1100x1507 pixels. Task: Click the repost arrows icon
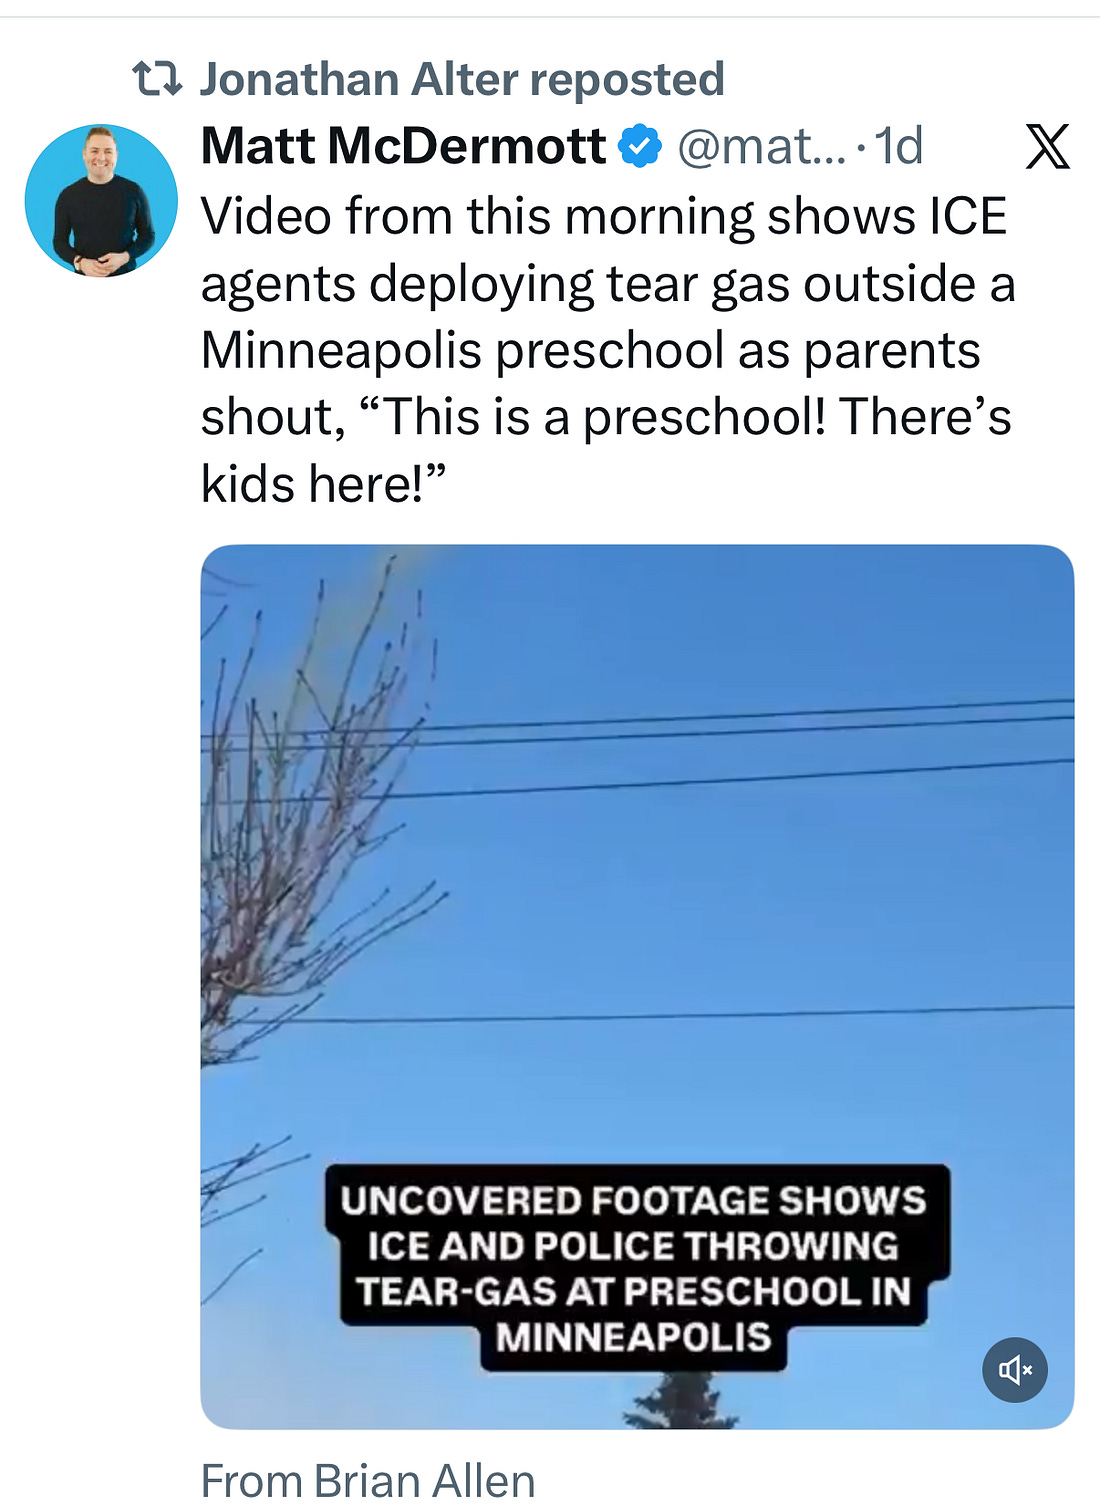click(157, 78)
